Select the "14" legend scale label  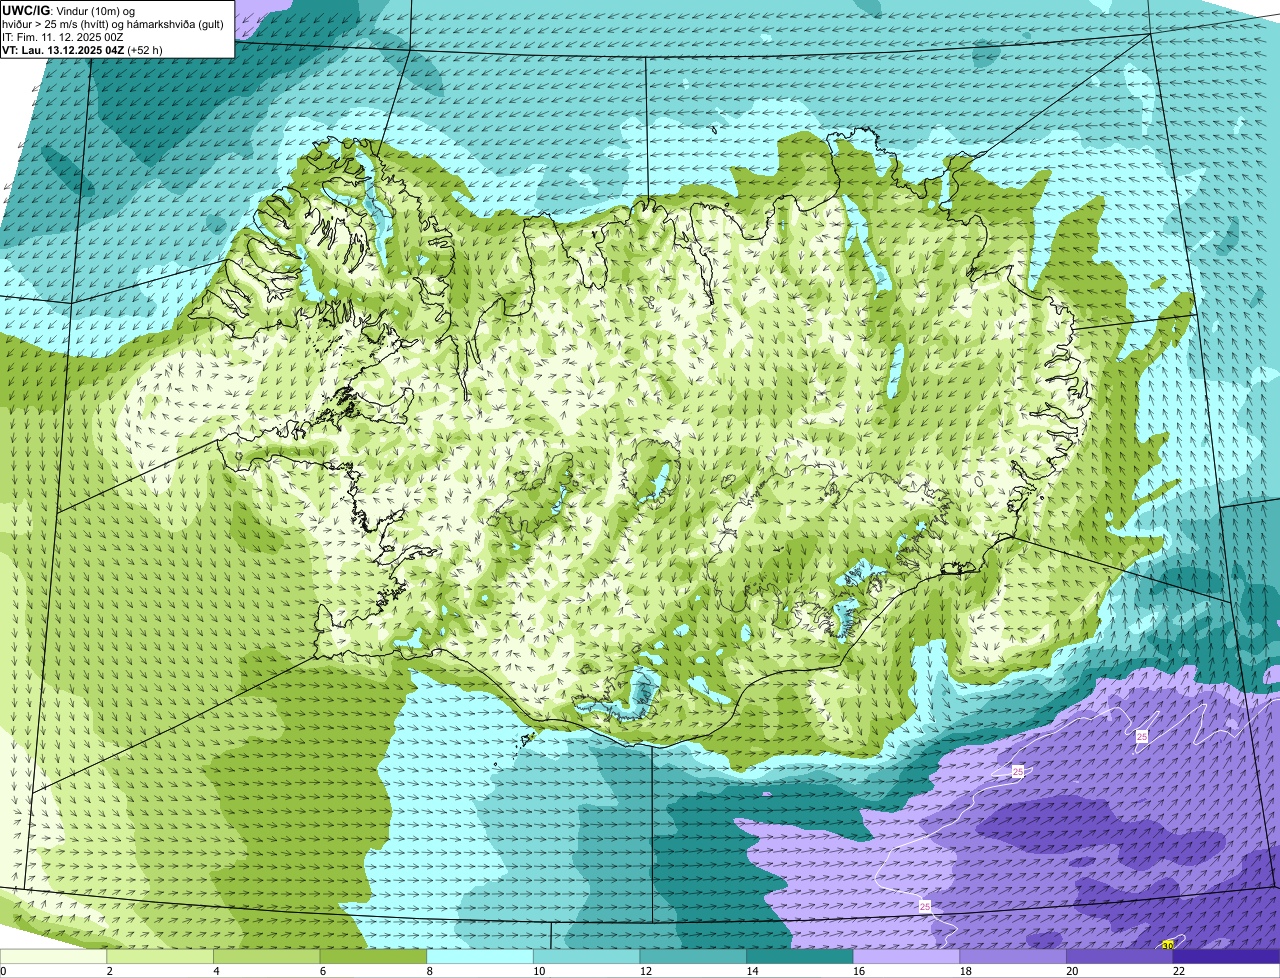coord(752,971)
